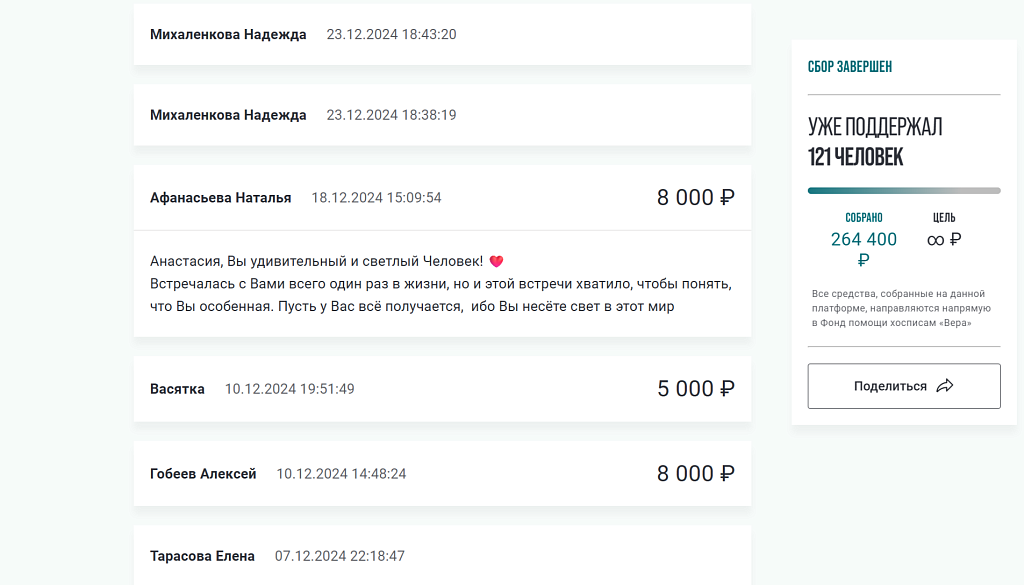The height and width of the screenshot is (585, 1024).
Task: Click the collected sum 264 400 ₽
Action: pyautogui.click(x=863, y=249)
